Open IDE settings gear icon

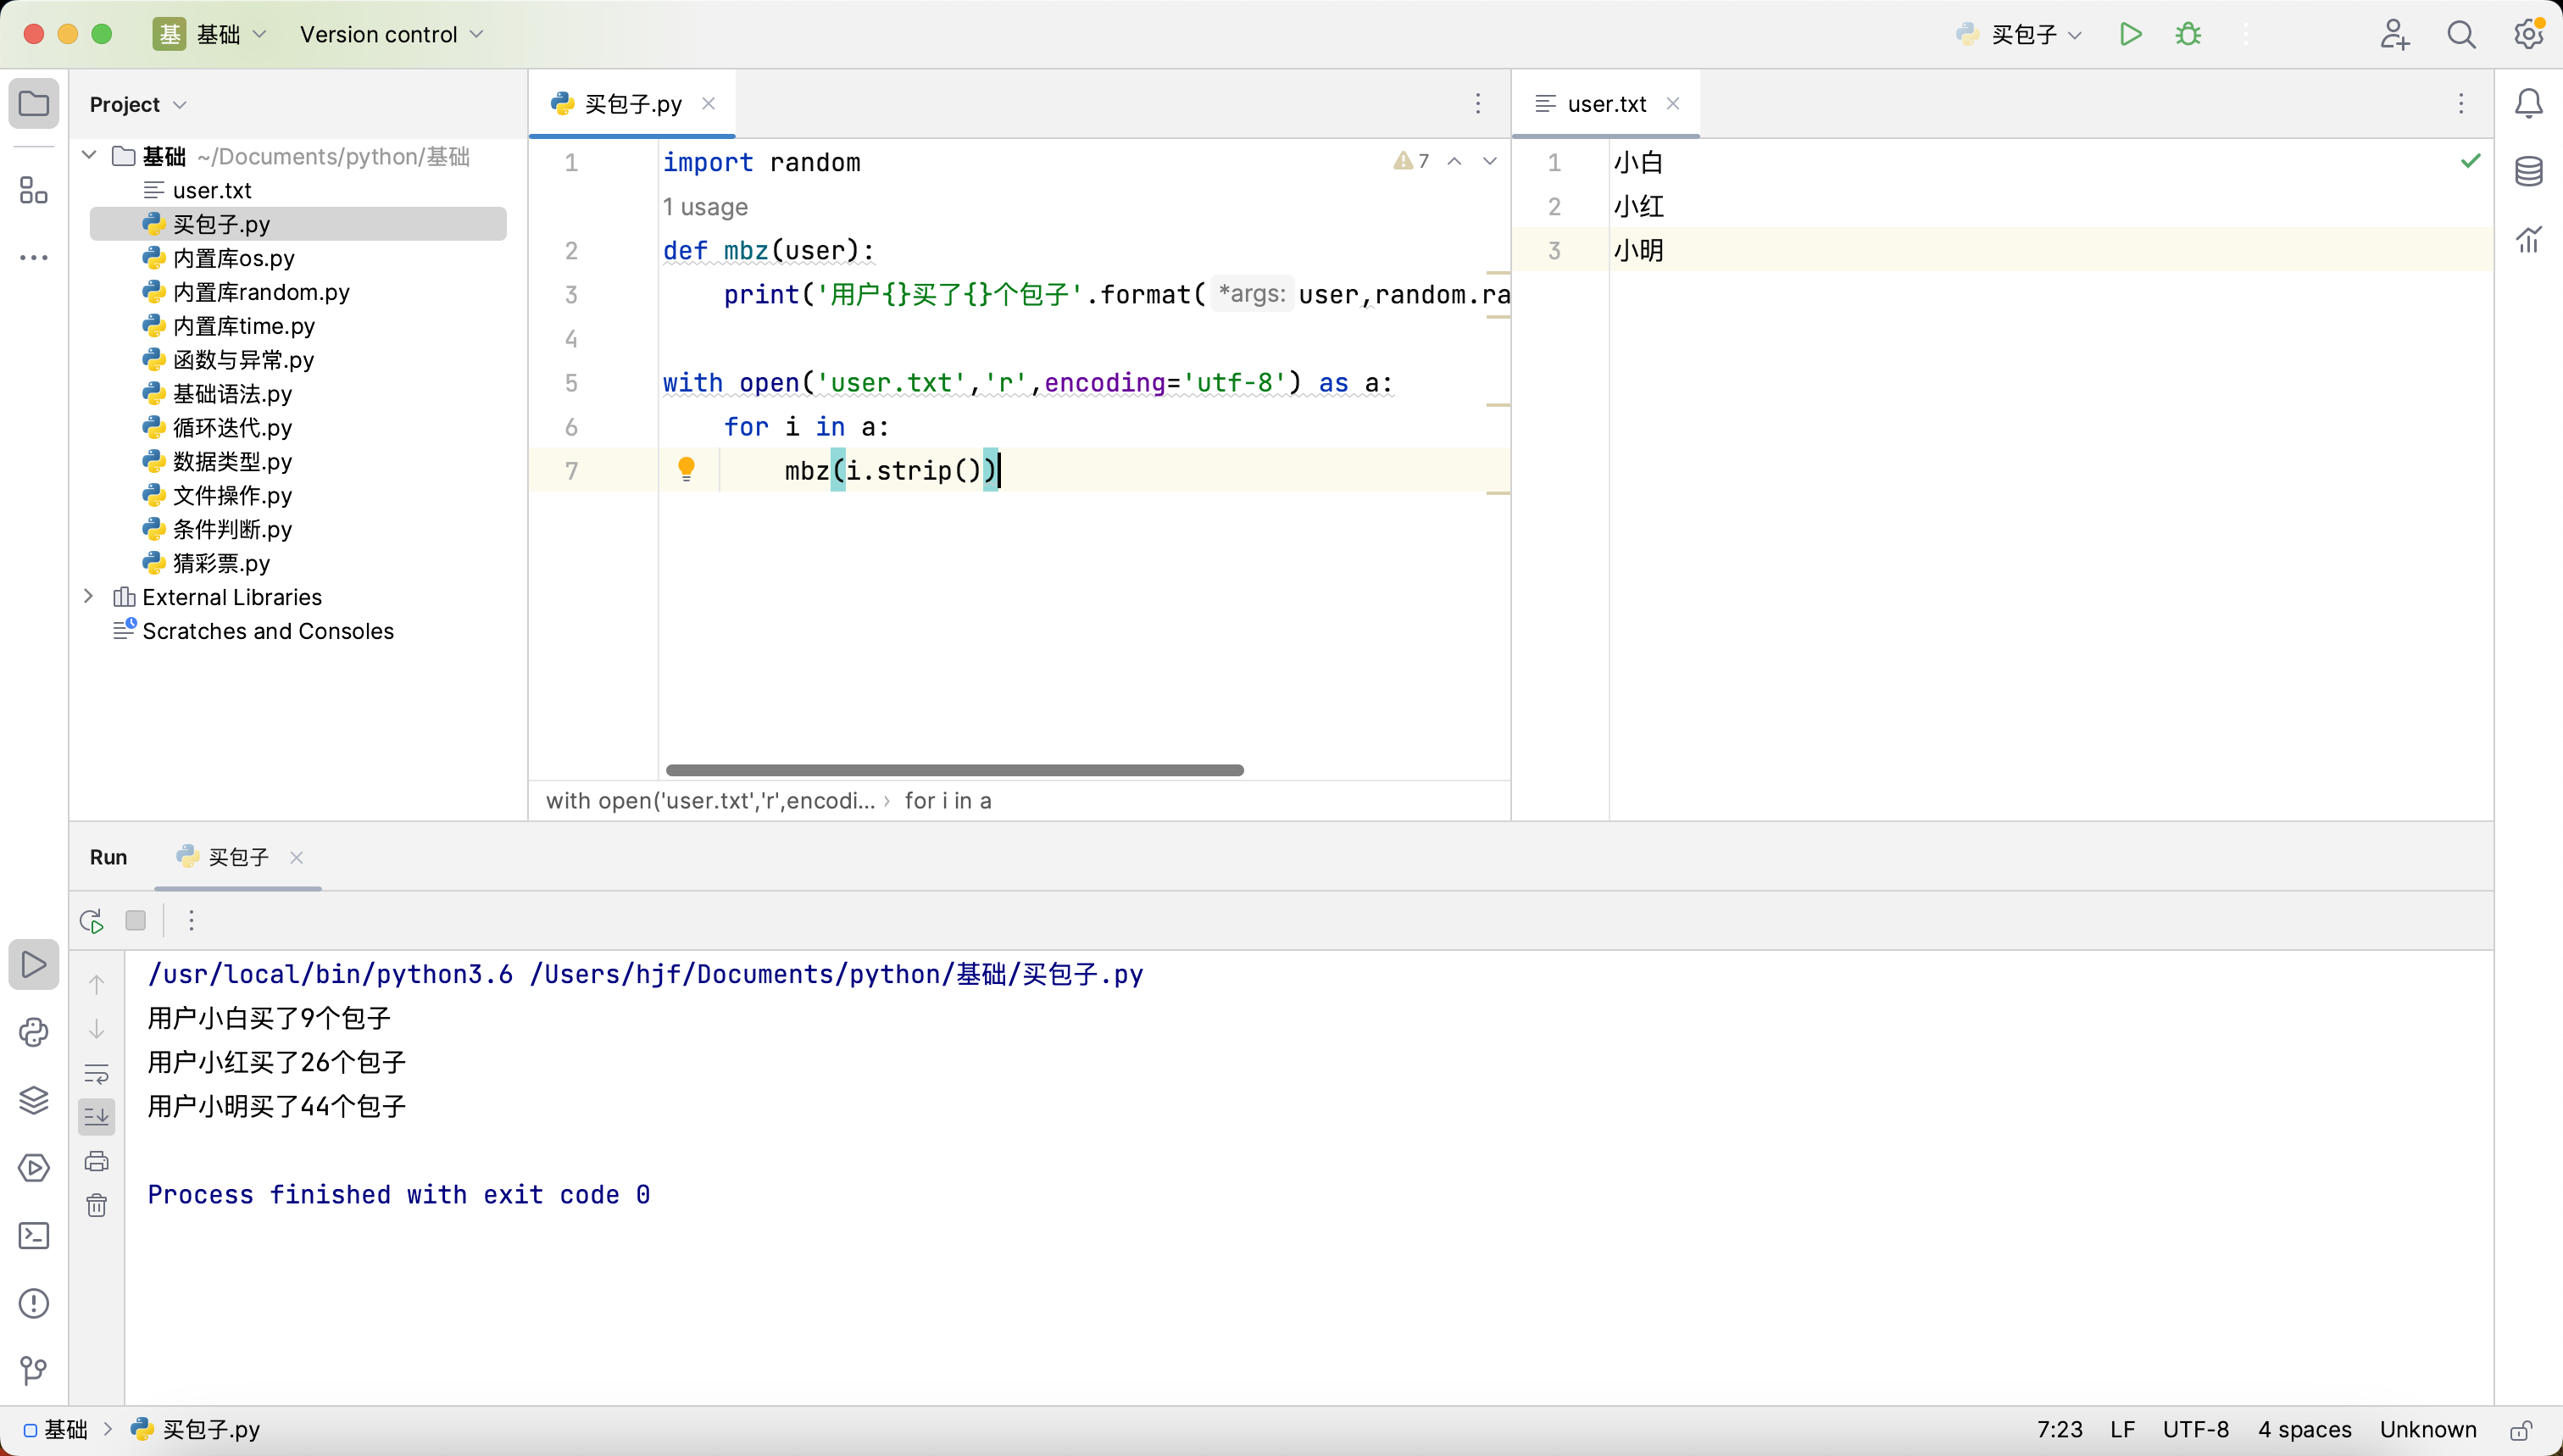click(x=2529, y=34)
